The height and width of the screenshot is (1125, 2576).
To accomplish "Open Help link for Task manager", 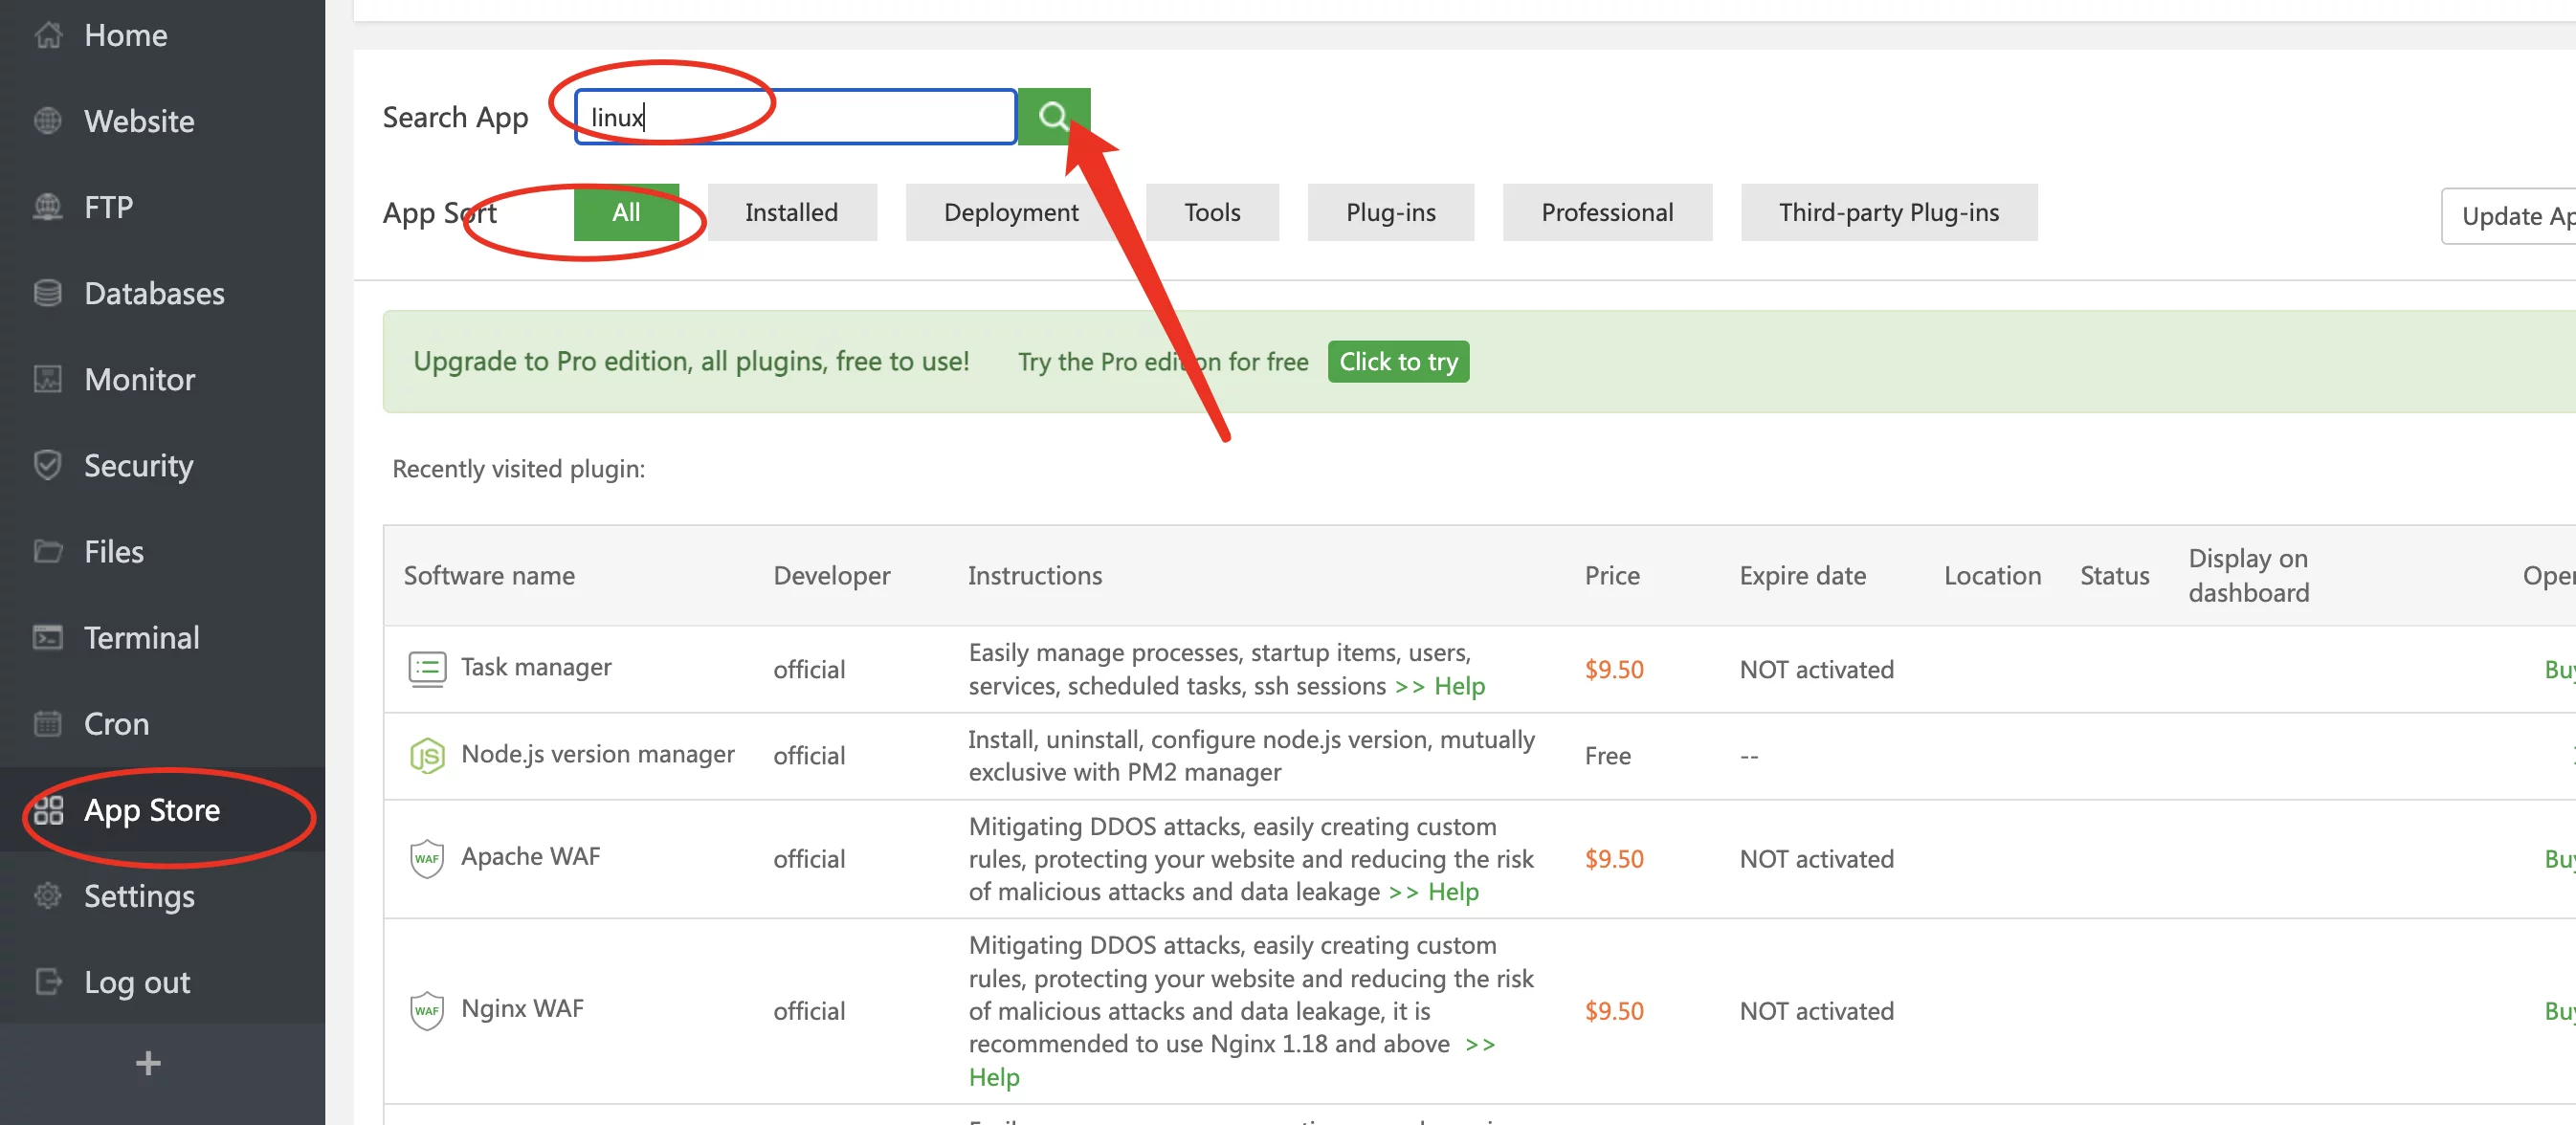I will [x=1458, y=686].
